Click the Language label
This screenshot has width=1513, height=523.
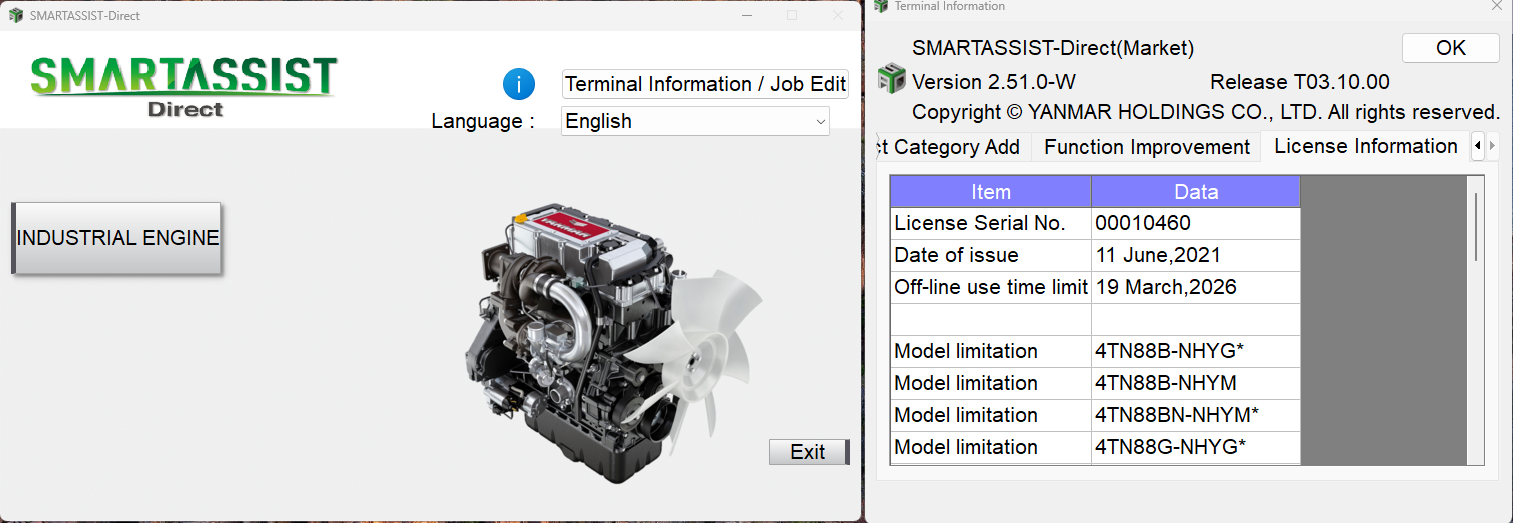[x=483, y=121]
